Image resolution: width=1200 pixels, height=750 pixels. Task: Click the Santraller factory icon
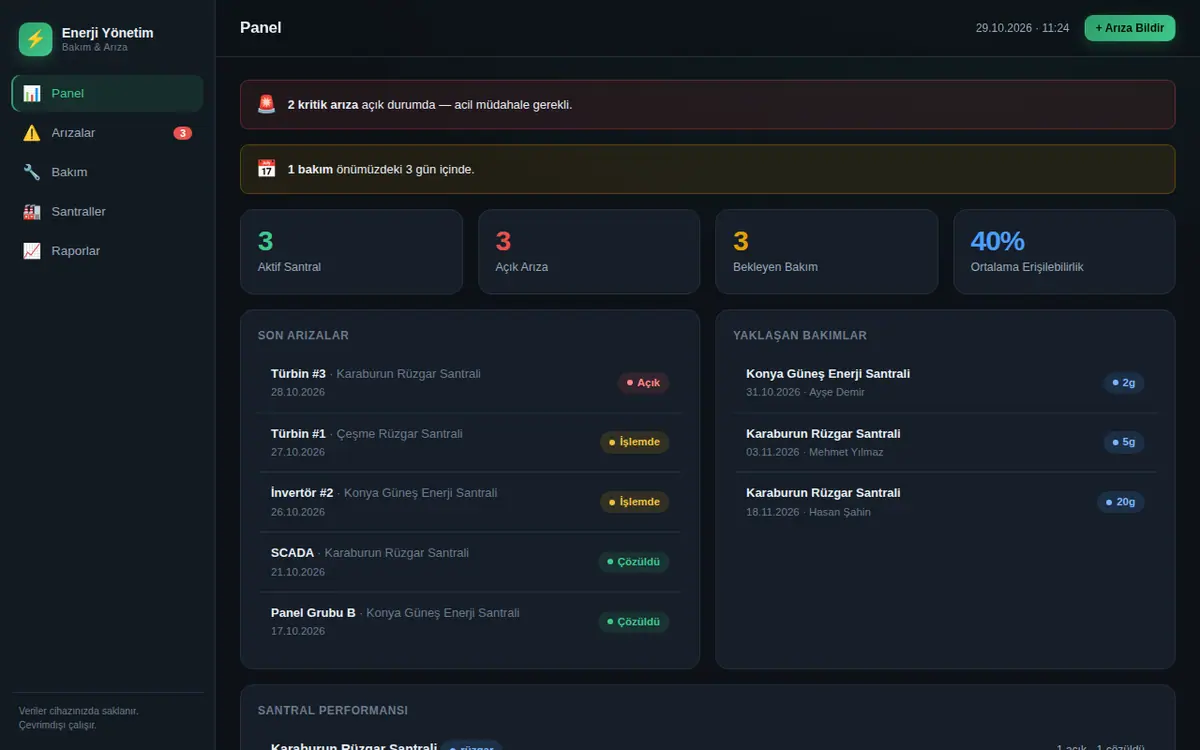32,212
